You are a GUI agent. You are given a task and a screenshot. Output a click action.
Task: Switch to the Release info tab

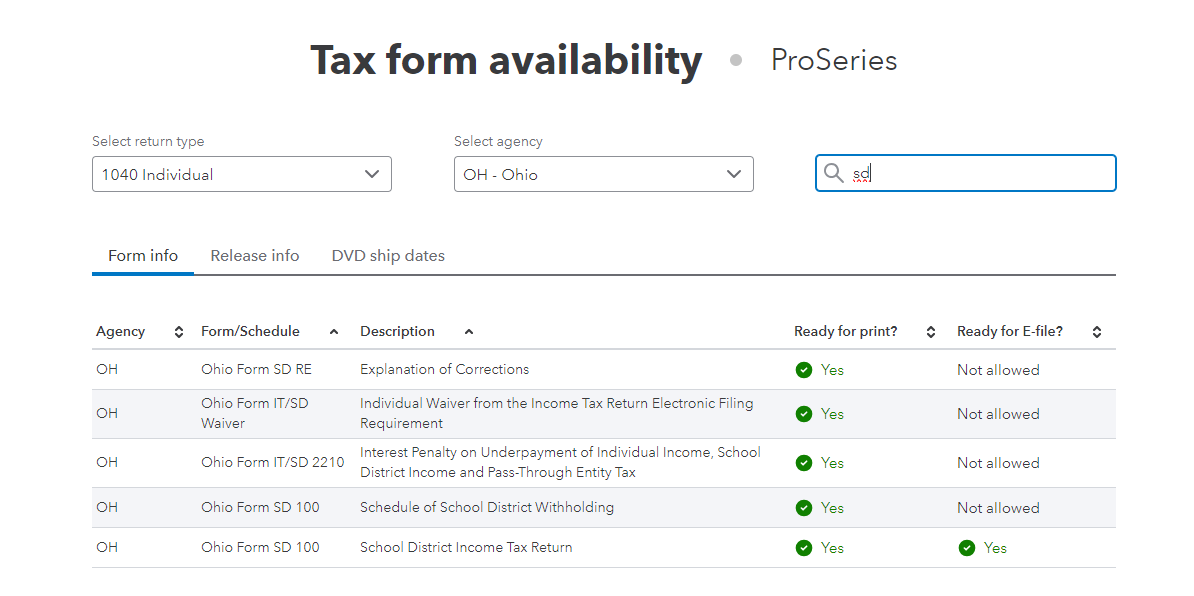(254, 255)
